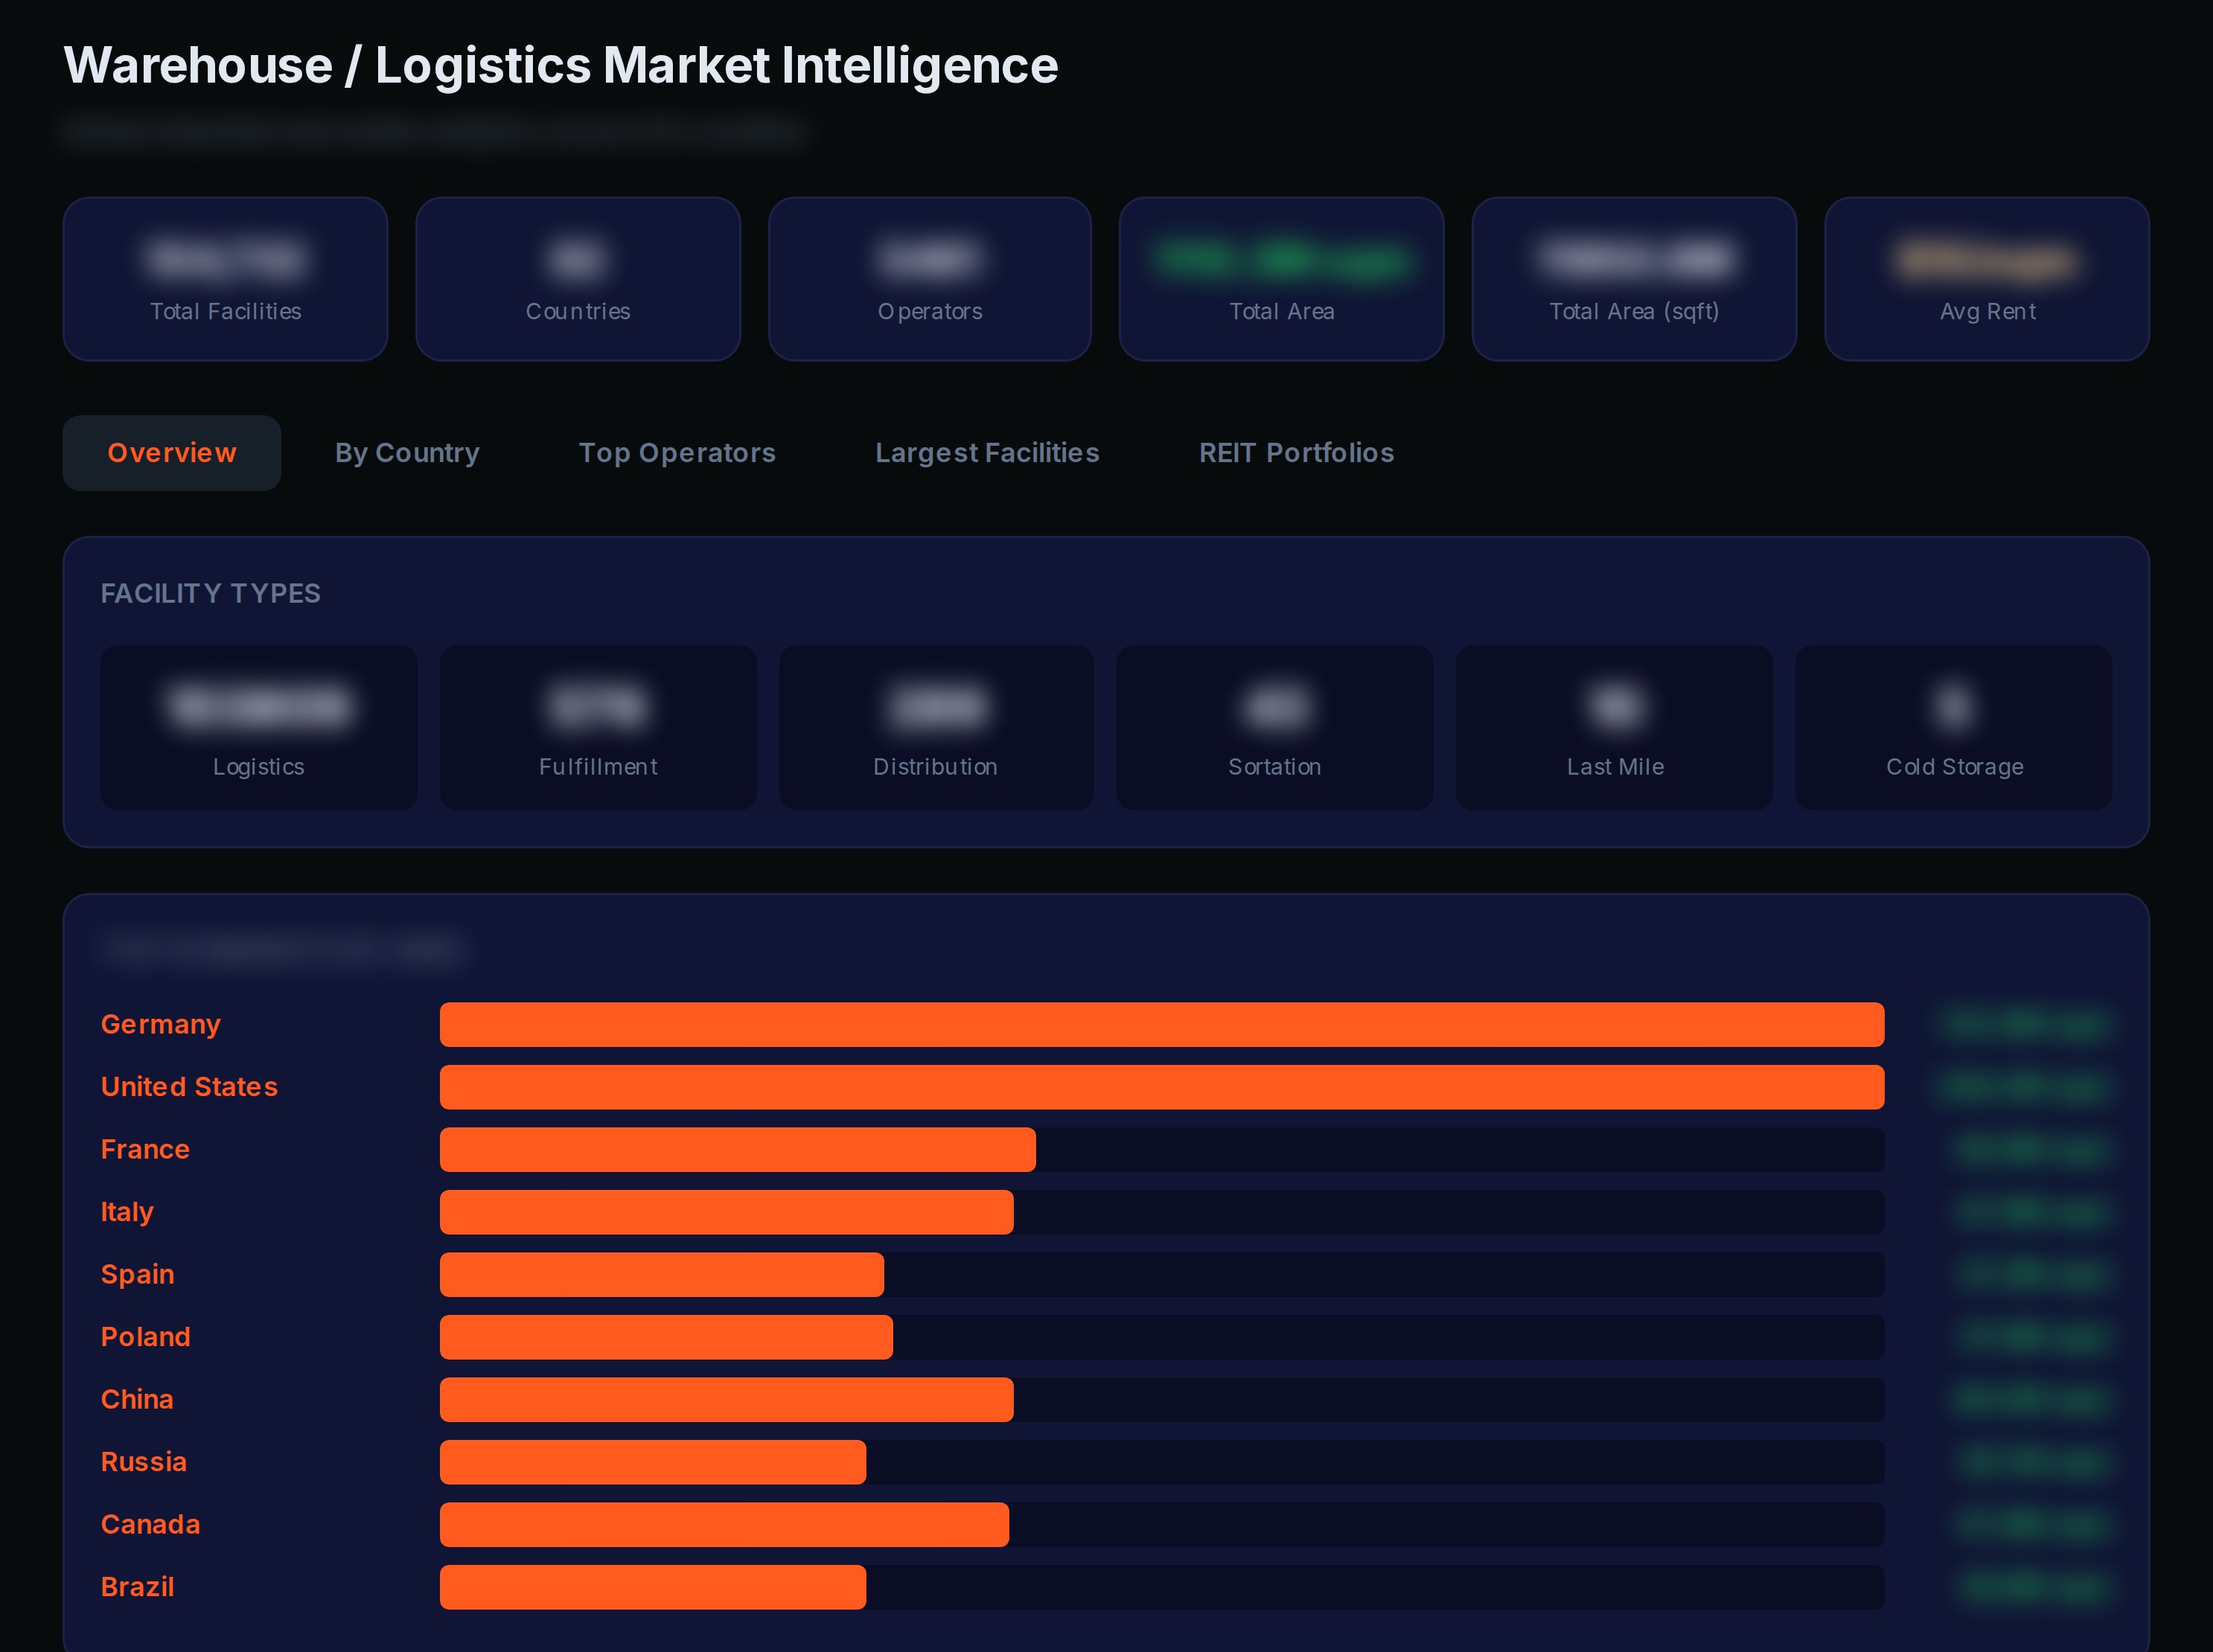Click the Brazil country label
Viewport: 2213px width, 1652px height.
[137, 1587]
